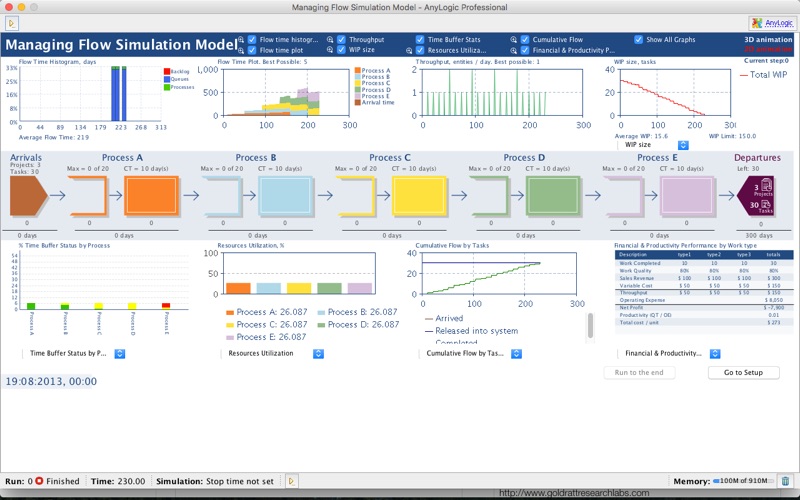Image resolution: width=800 pixels, height=500 pixels.
Task: Click the yellow Process C box
Action: 419,195
